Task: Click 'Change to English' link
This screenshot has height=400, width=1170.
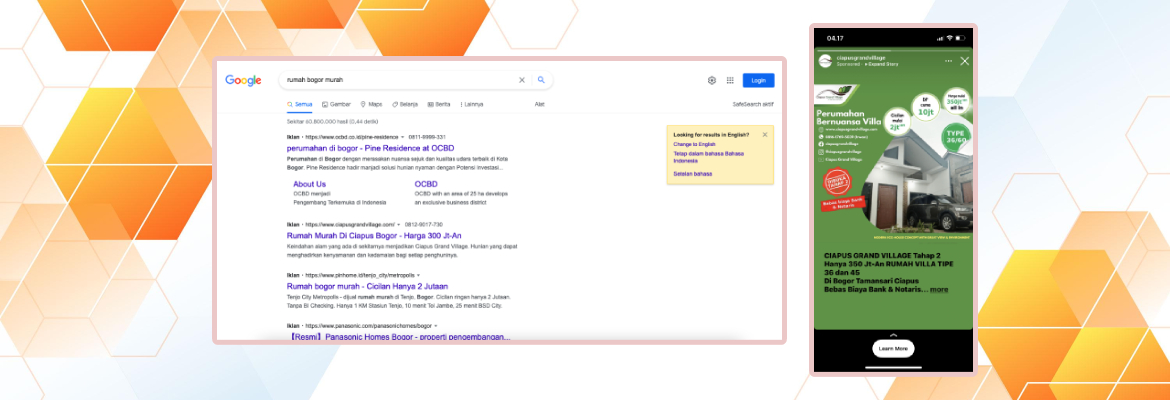Action: coord(695,144)
